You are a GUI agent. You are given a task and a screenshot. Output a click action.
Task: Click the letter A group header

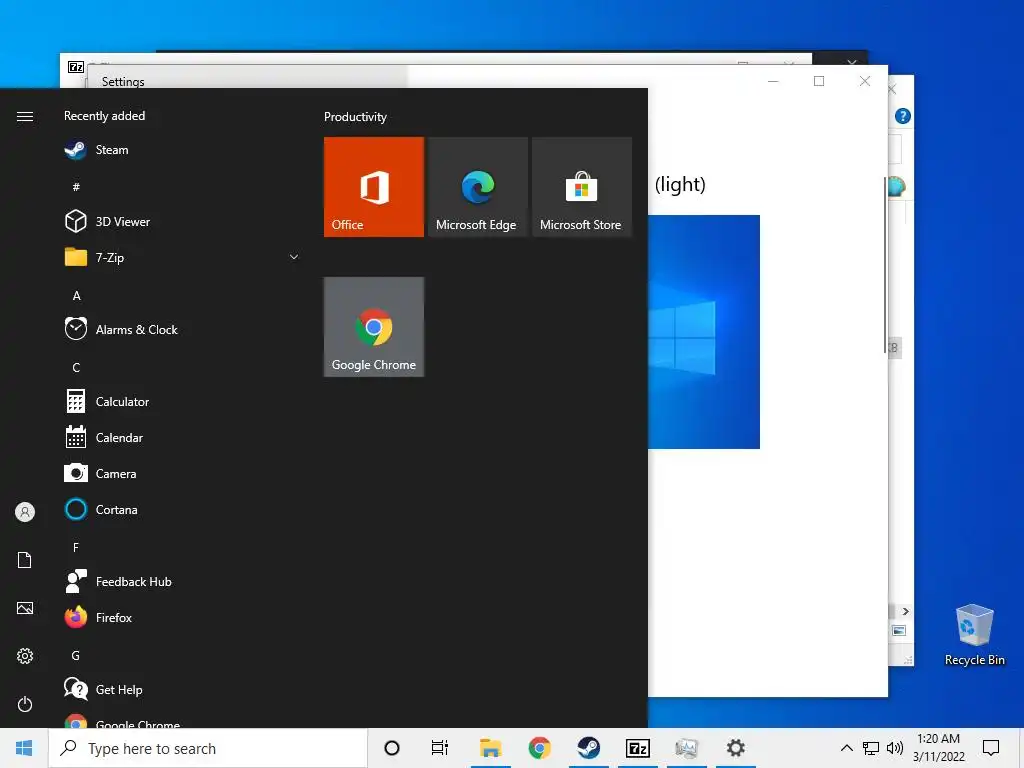[x=76, y=296]
